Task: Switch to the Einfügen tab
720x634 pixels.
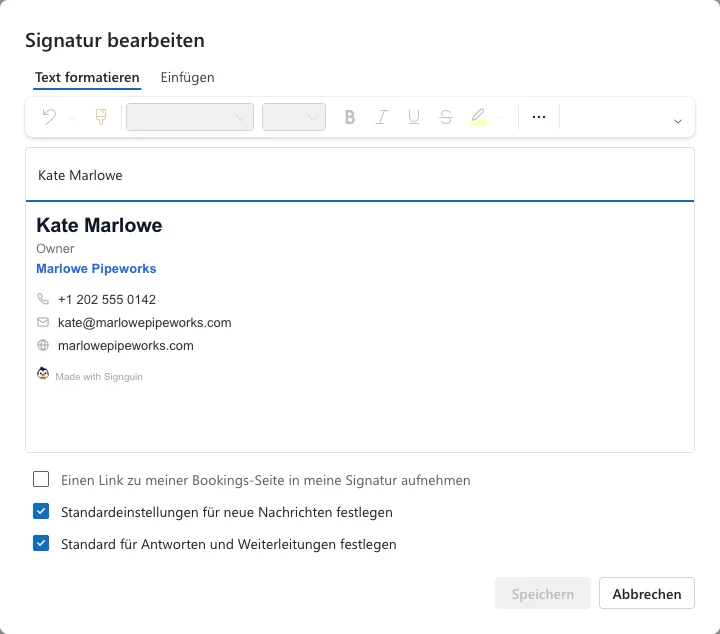Action: 187,77
